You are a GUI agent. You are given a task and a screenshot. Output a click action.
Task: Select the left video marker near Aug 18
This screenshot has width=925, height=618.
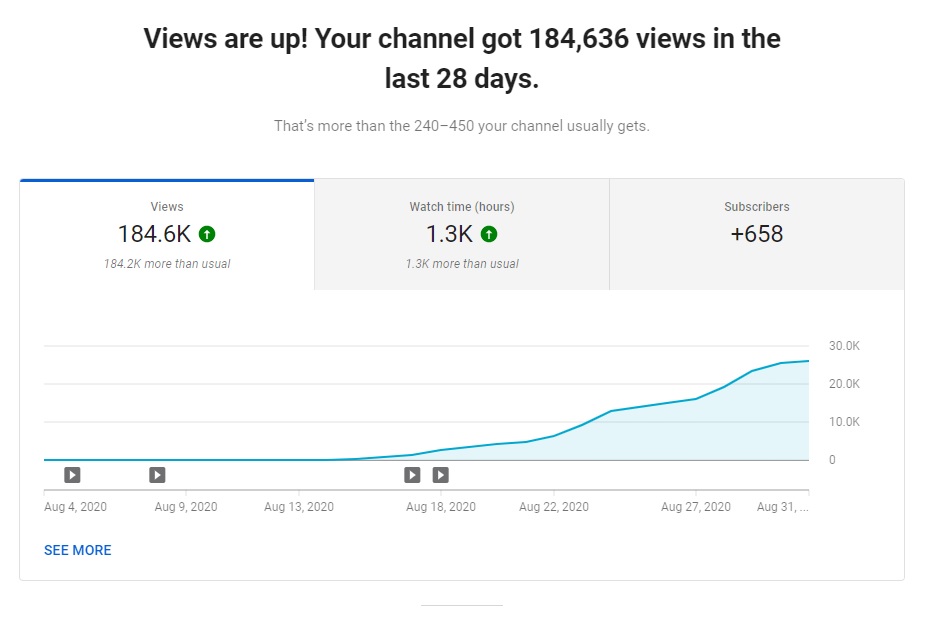pos(412,475)
